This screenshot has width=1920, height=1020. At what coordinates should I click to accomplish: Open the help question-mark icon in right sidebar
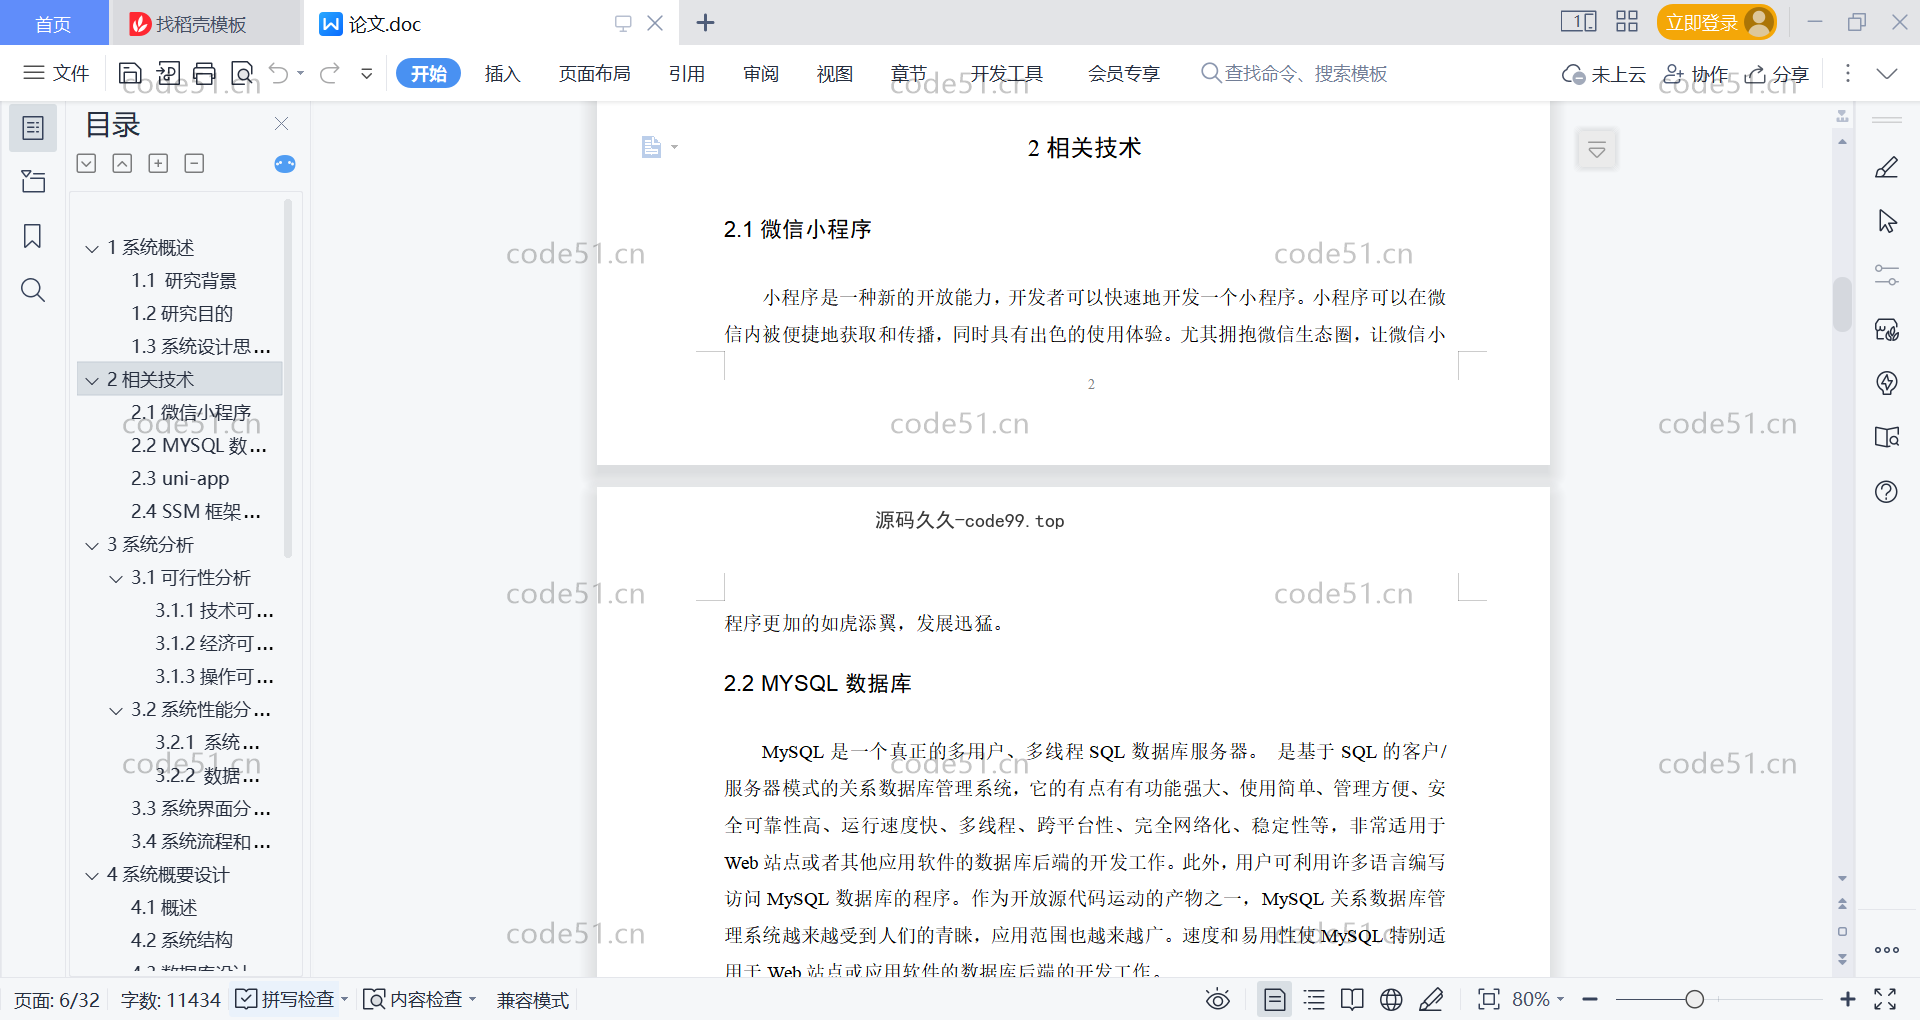pos(1887,492)
